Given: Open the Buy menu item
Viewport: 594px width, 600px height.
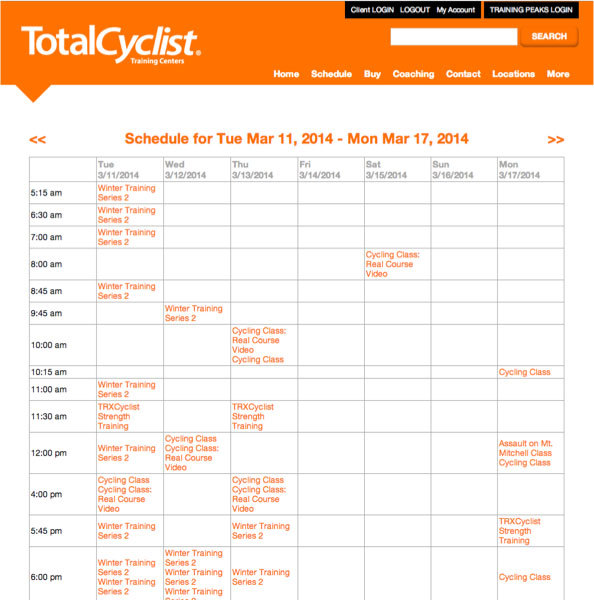Looking at the screenshot, I should point(372,74).
